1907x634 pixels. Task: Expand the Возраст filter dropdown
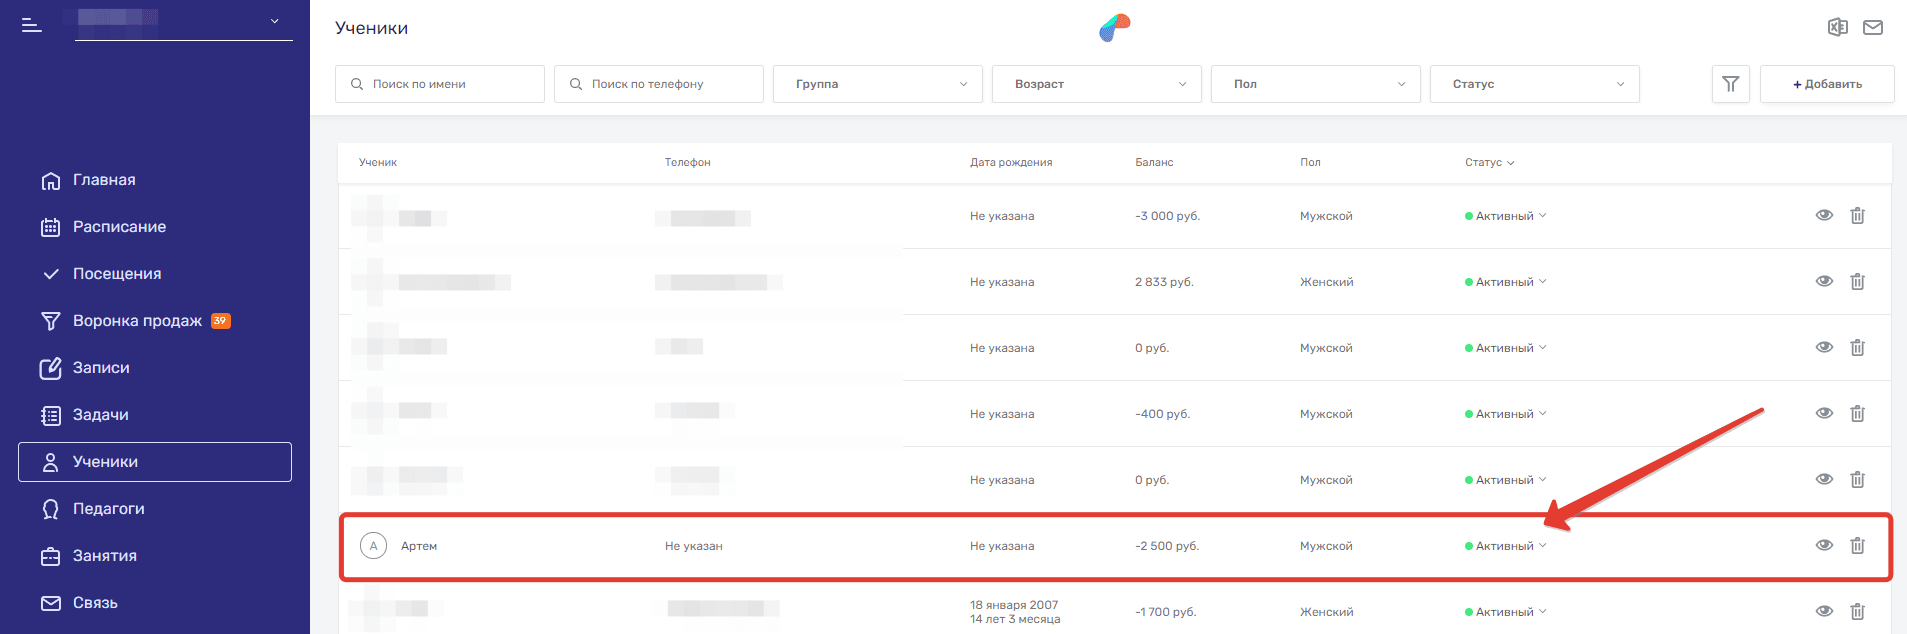pyautogui.click(x=1096, y=84)
